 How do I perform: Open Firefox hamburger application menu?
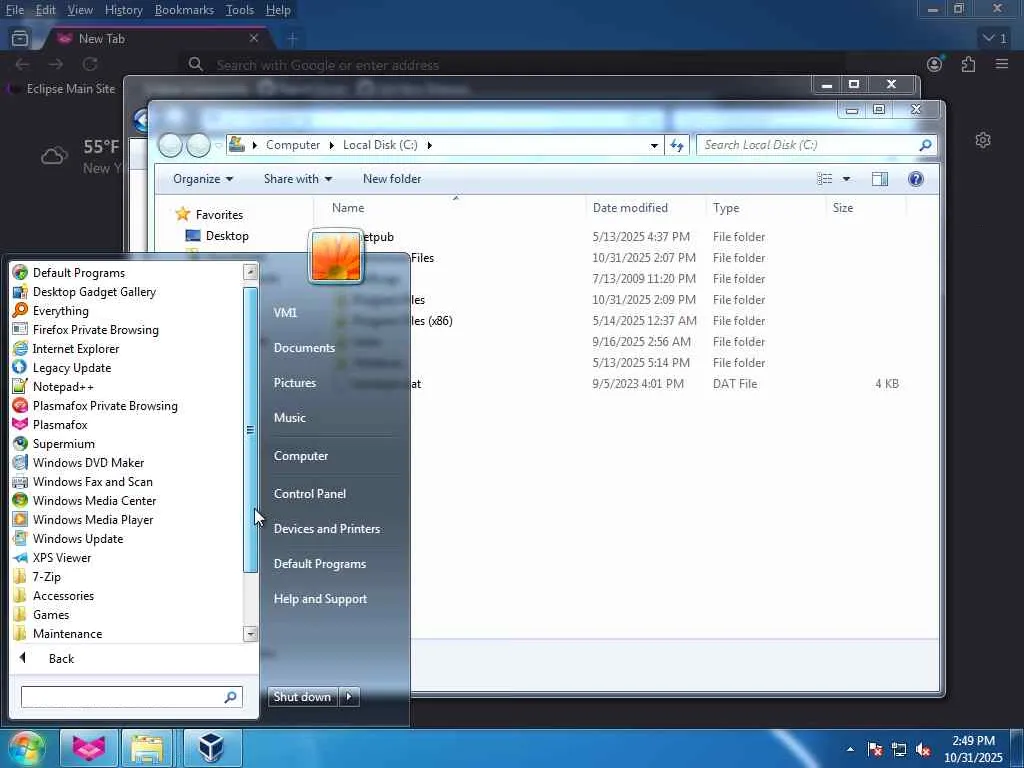click(x=1001, y=64)
